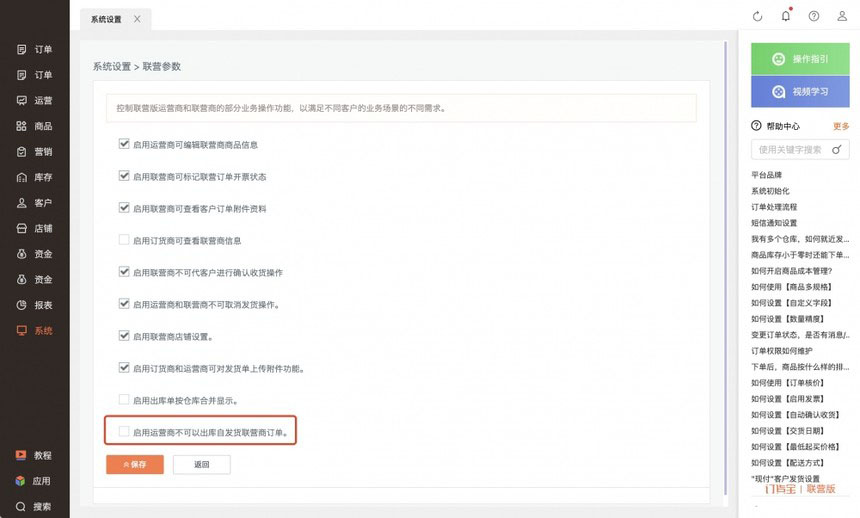The width and height of the screenshot is (860, 518).
Task: Click the 搜索 search magnifier icon in sidebar
Action: [20, 506]
